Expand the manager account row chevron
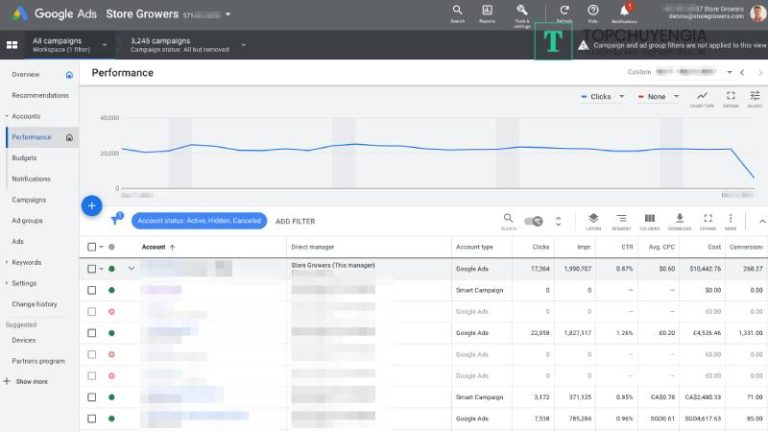This screenshot has height=432, width=768. coord(131,268)
